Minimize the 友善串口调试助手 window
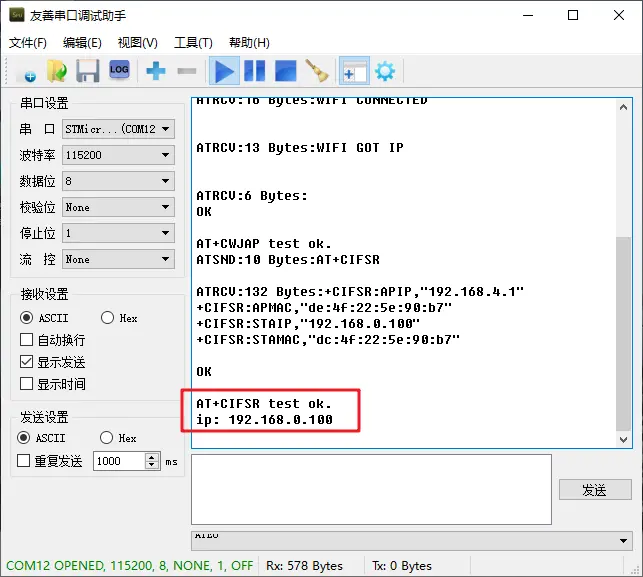Image resolution: width=643 pixels, height=577 pixels. (528, 16)
